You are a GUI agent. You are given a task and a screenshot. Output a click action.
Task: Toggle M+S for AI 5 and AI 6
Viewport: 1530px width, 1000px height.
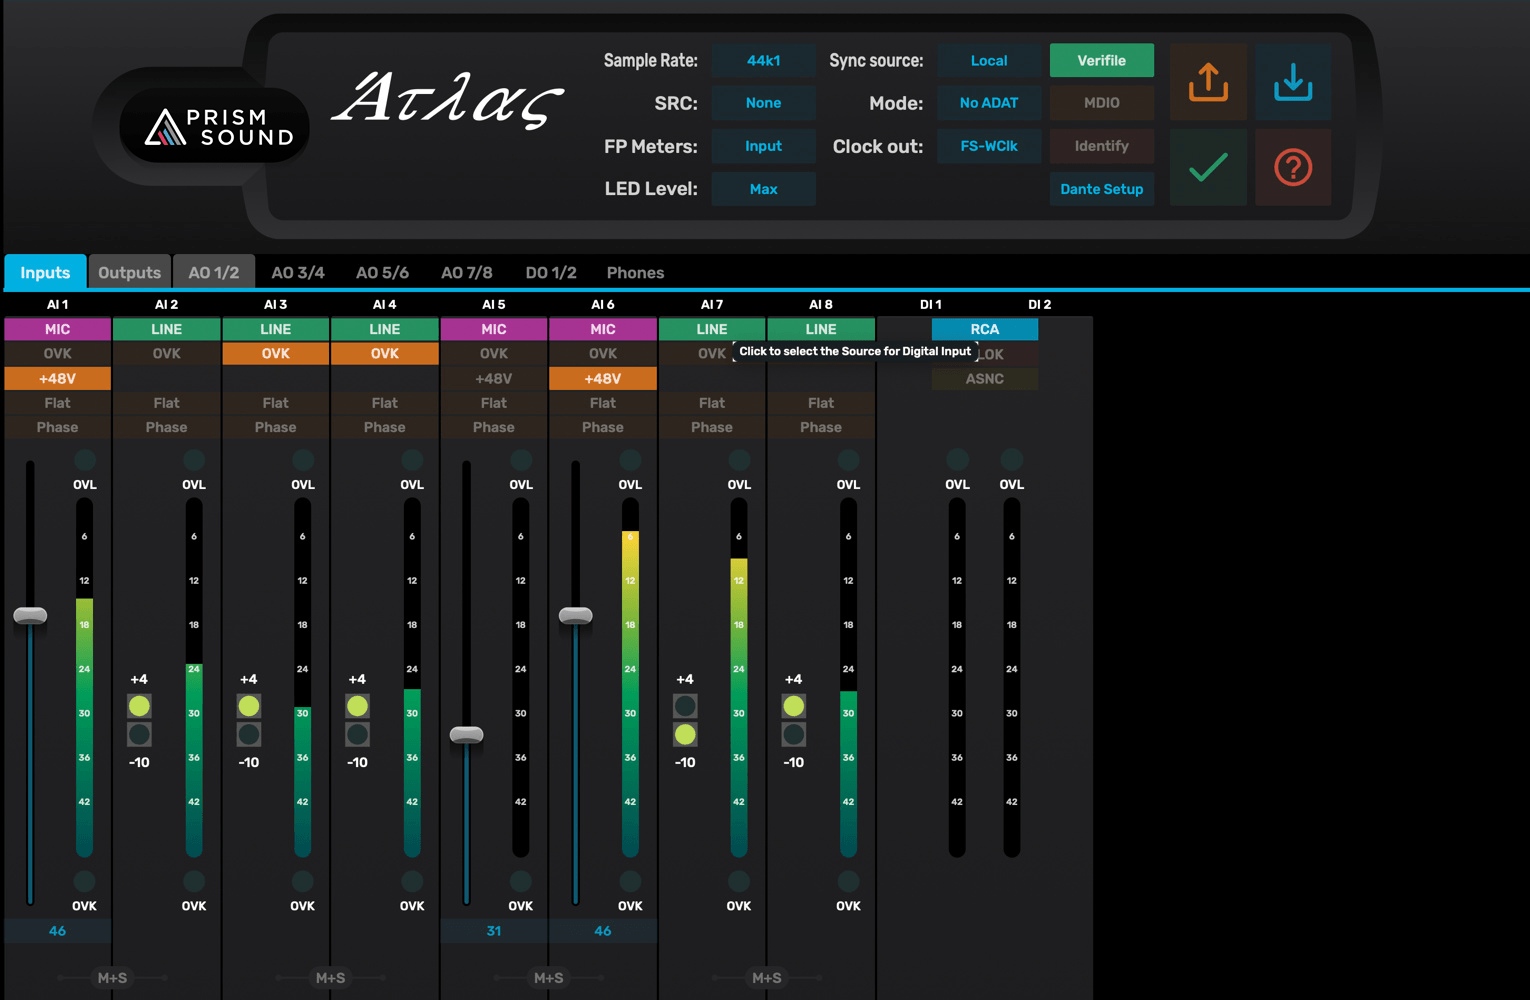click(548, 978)
